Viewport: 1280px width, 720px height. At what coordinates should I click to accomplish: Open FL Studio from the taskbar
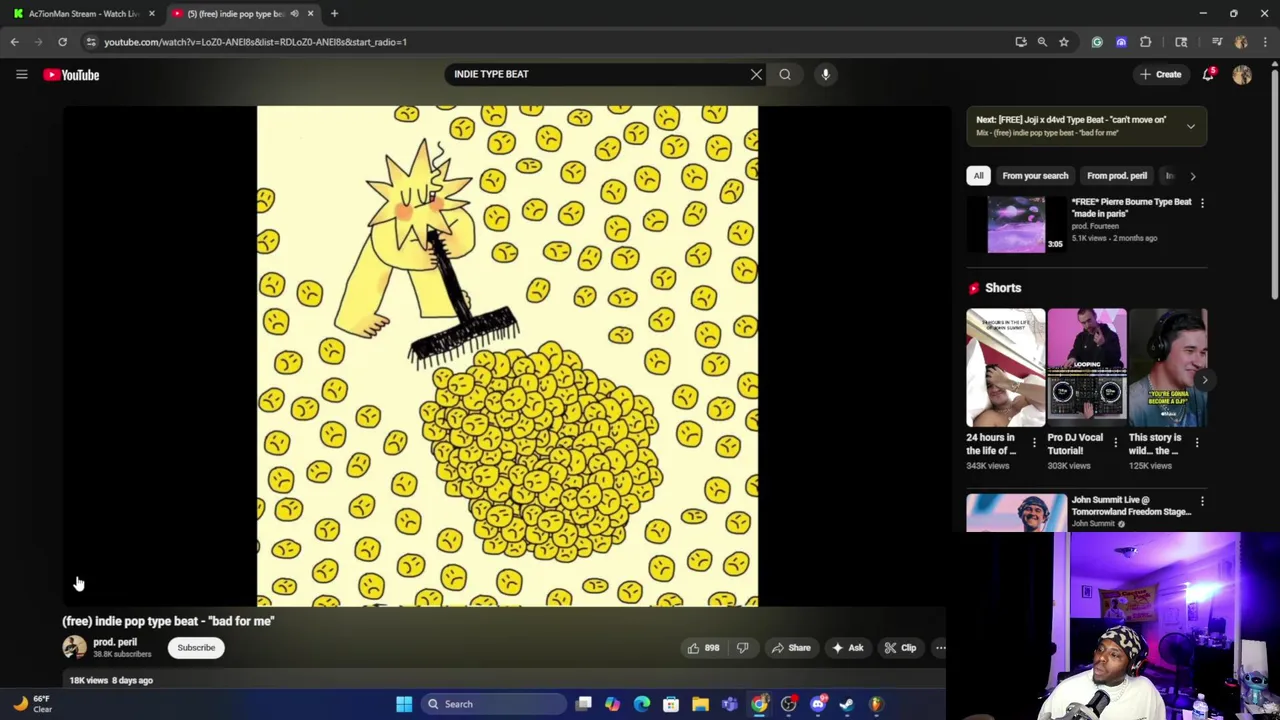pos(876,704)
